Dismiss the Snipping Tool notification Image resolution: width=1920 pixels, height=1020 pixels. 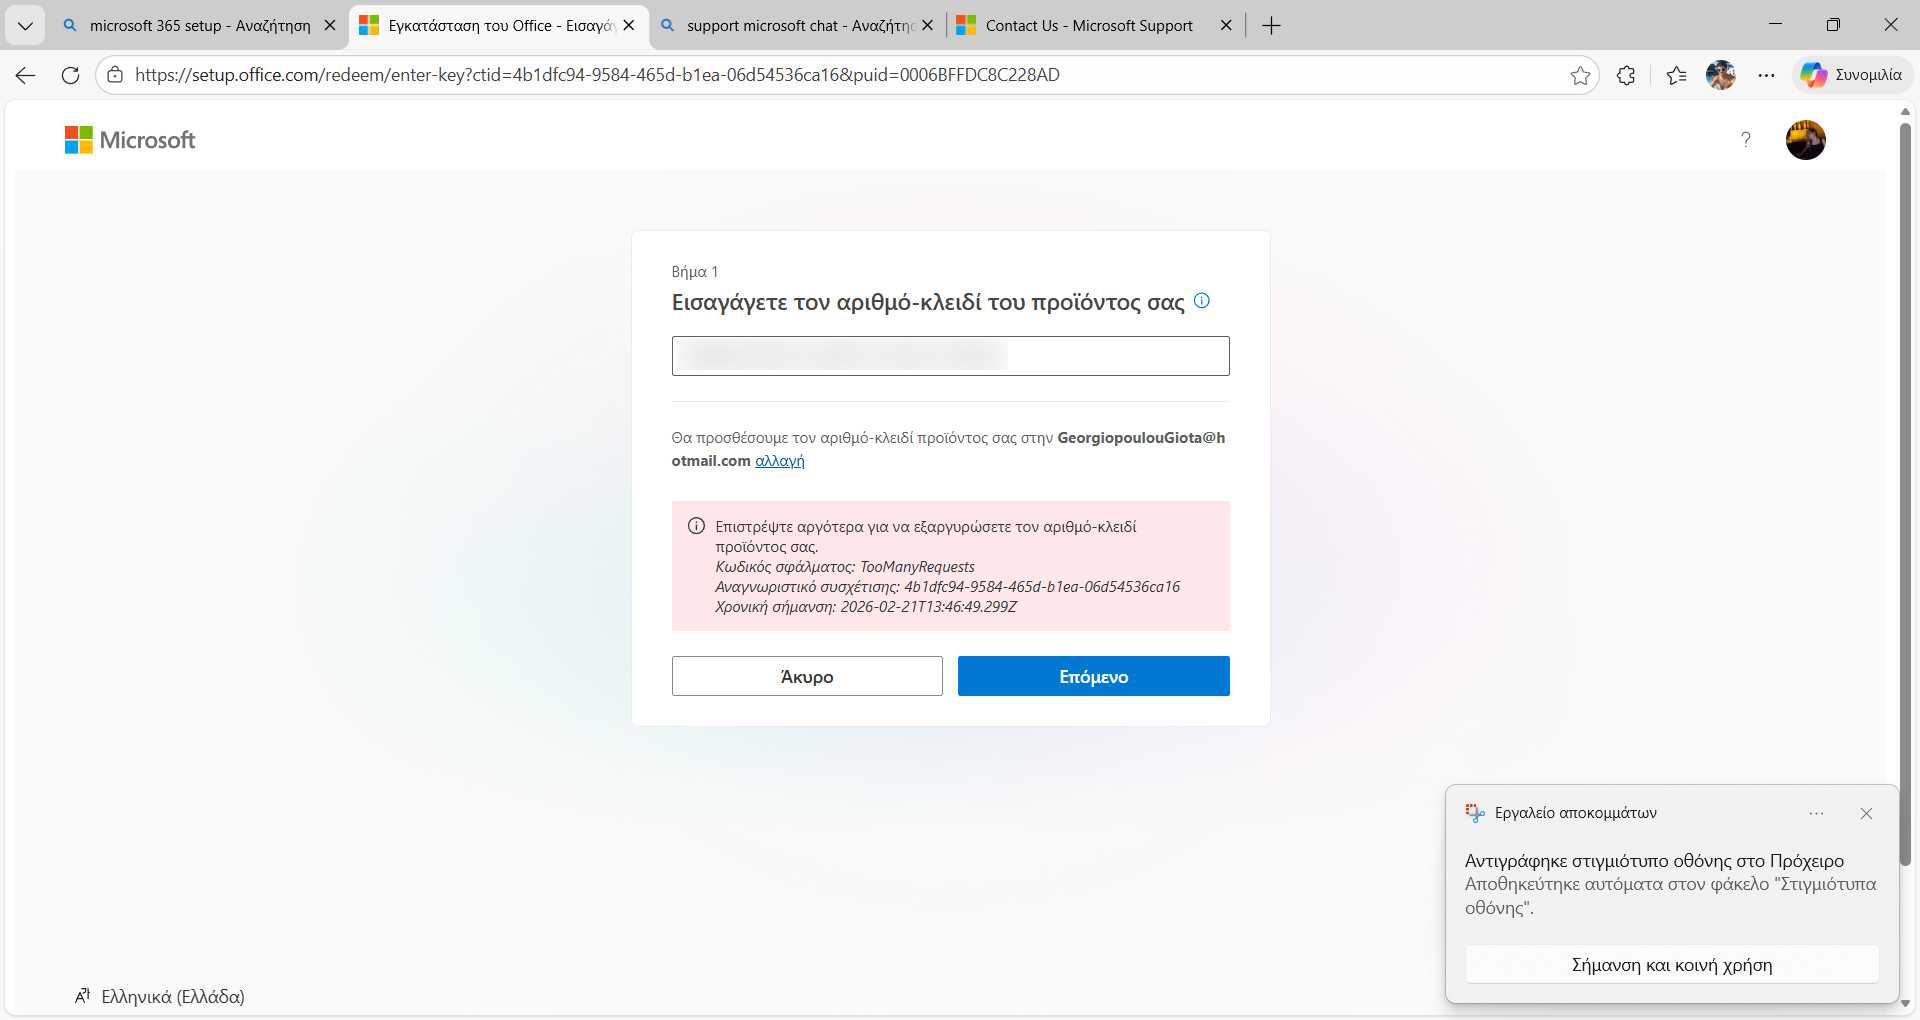1866,814
